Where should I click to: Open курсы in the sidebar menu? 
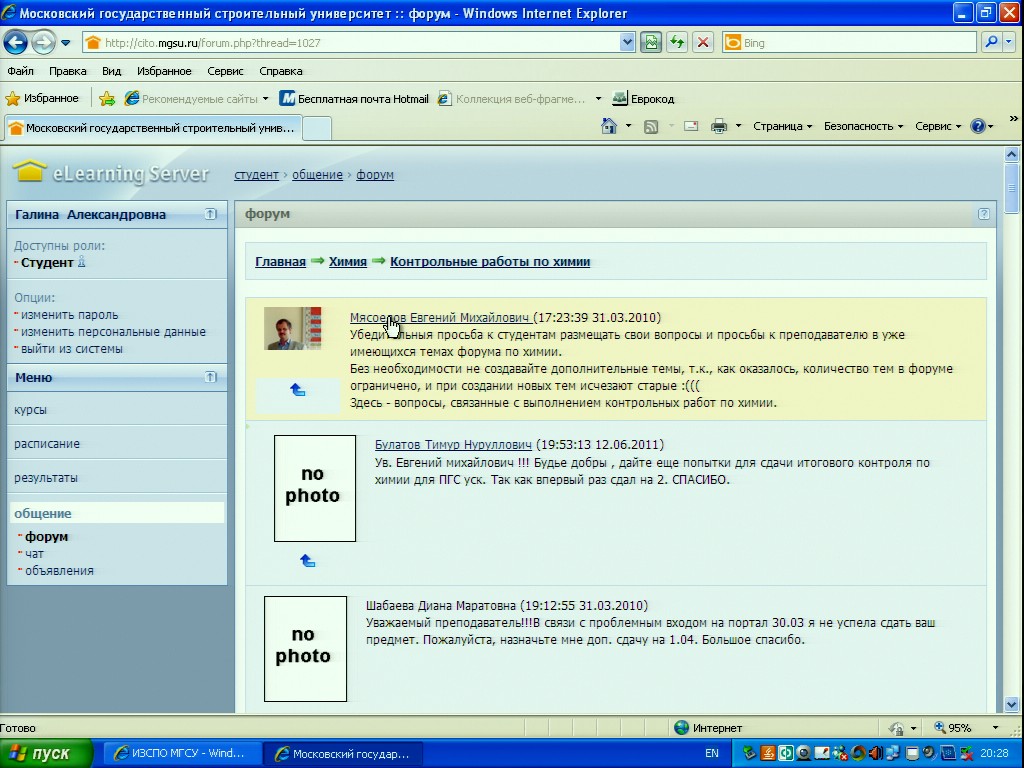pyautogui.click(x=30, y=410)
